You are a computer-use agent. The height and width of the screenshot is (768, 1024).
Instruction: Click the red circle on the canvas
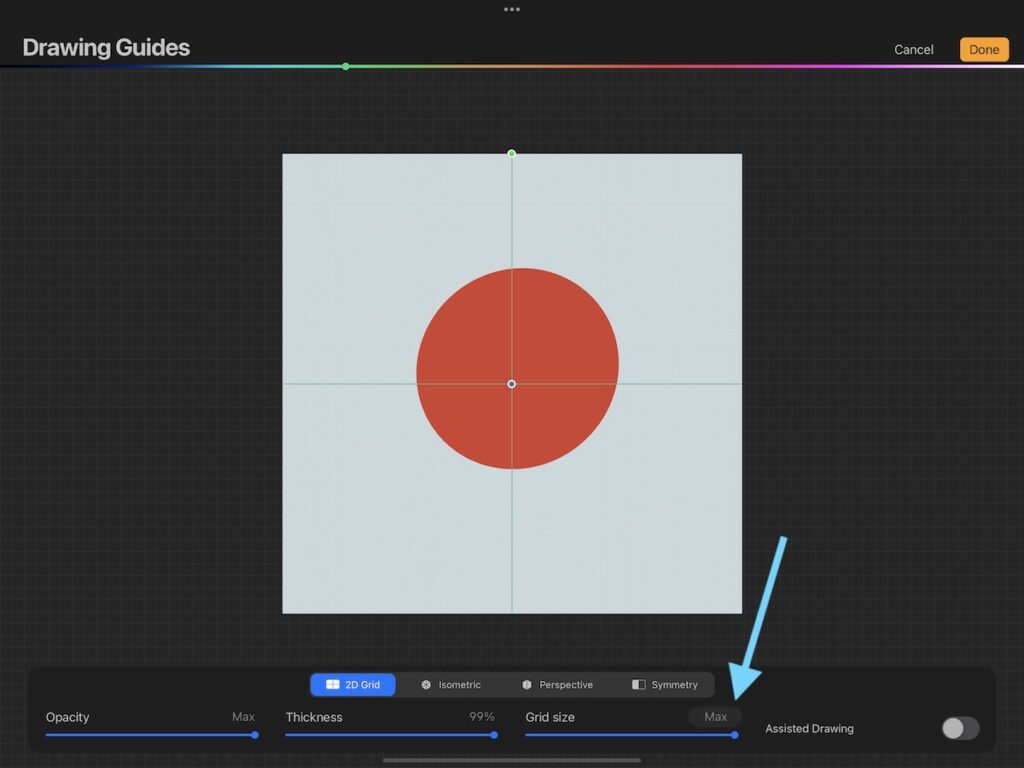click(x=560, y=330)
